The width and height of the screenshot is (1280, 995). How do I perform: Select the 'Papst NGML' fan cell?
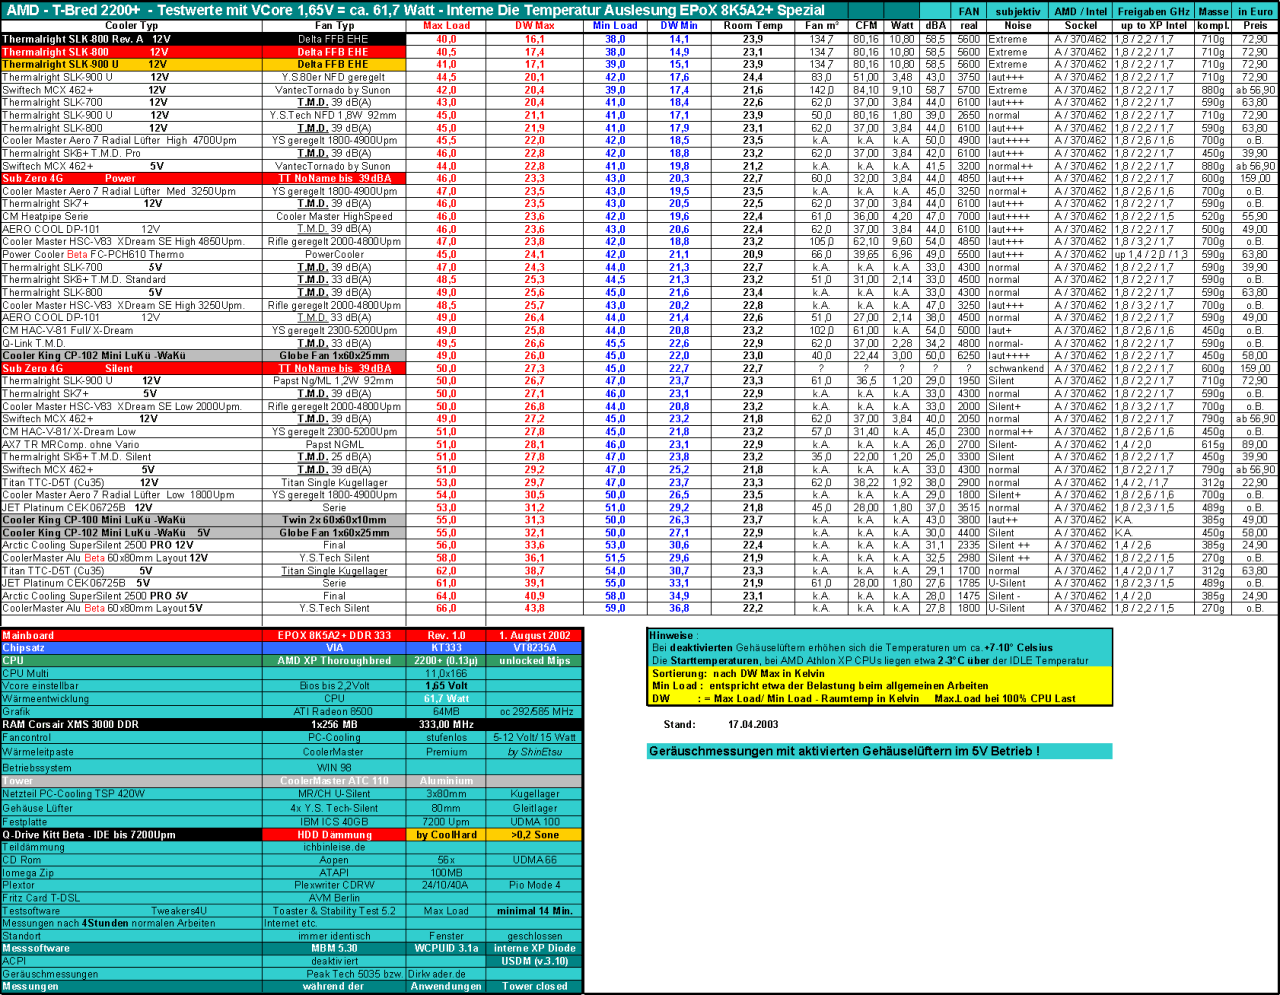(335, 444)
